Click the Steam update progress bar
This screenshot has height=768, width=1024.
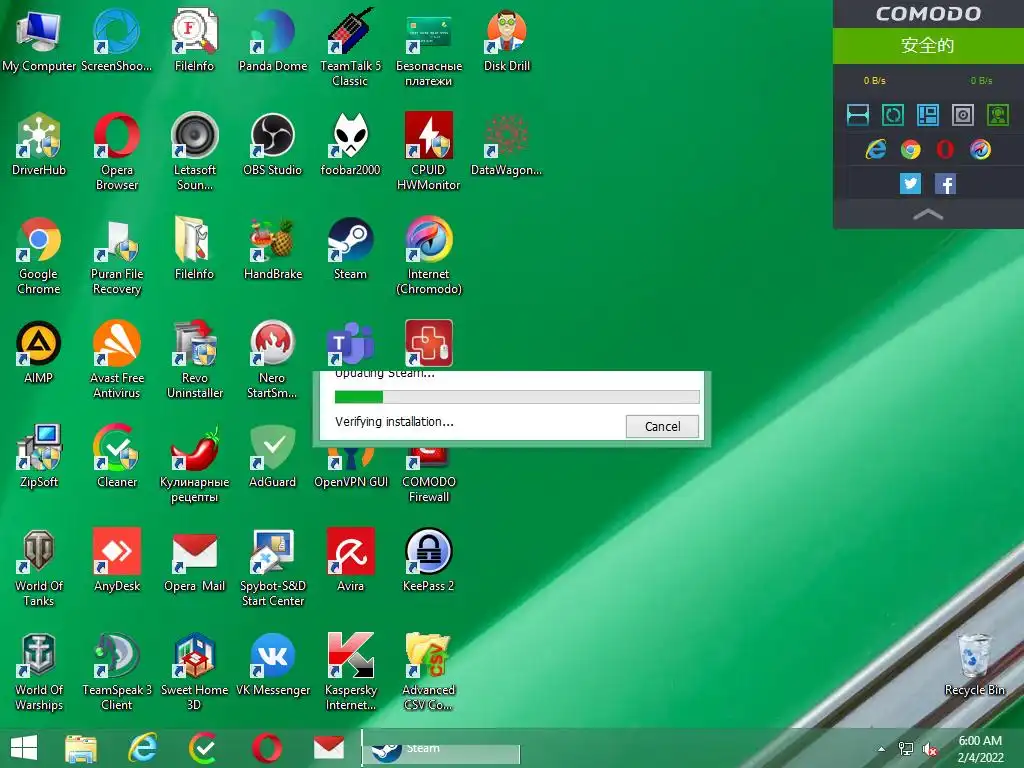click(517, 396)
